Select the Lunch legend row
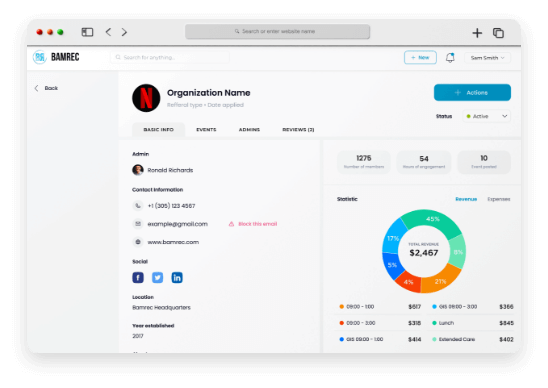 (x=473, y=323)
